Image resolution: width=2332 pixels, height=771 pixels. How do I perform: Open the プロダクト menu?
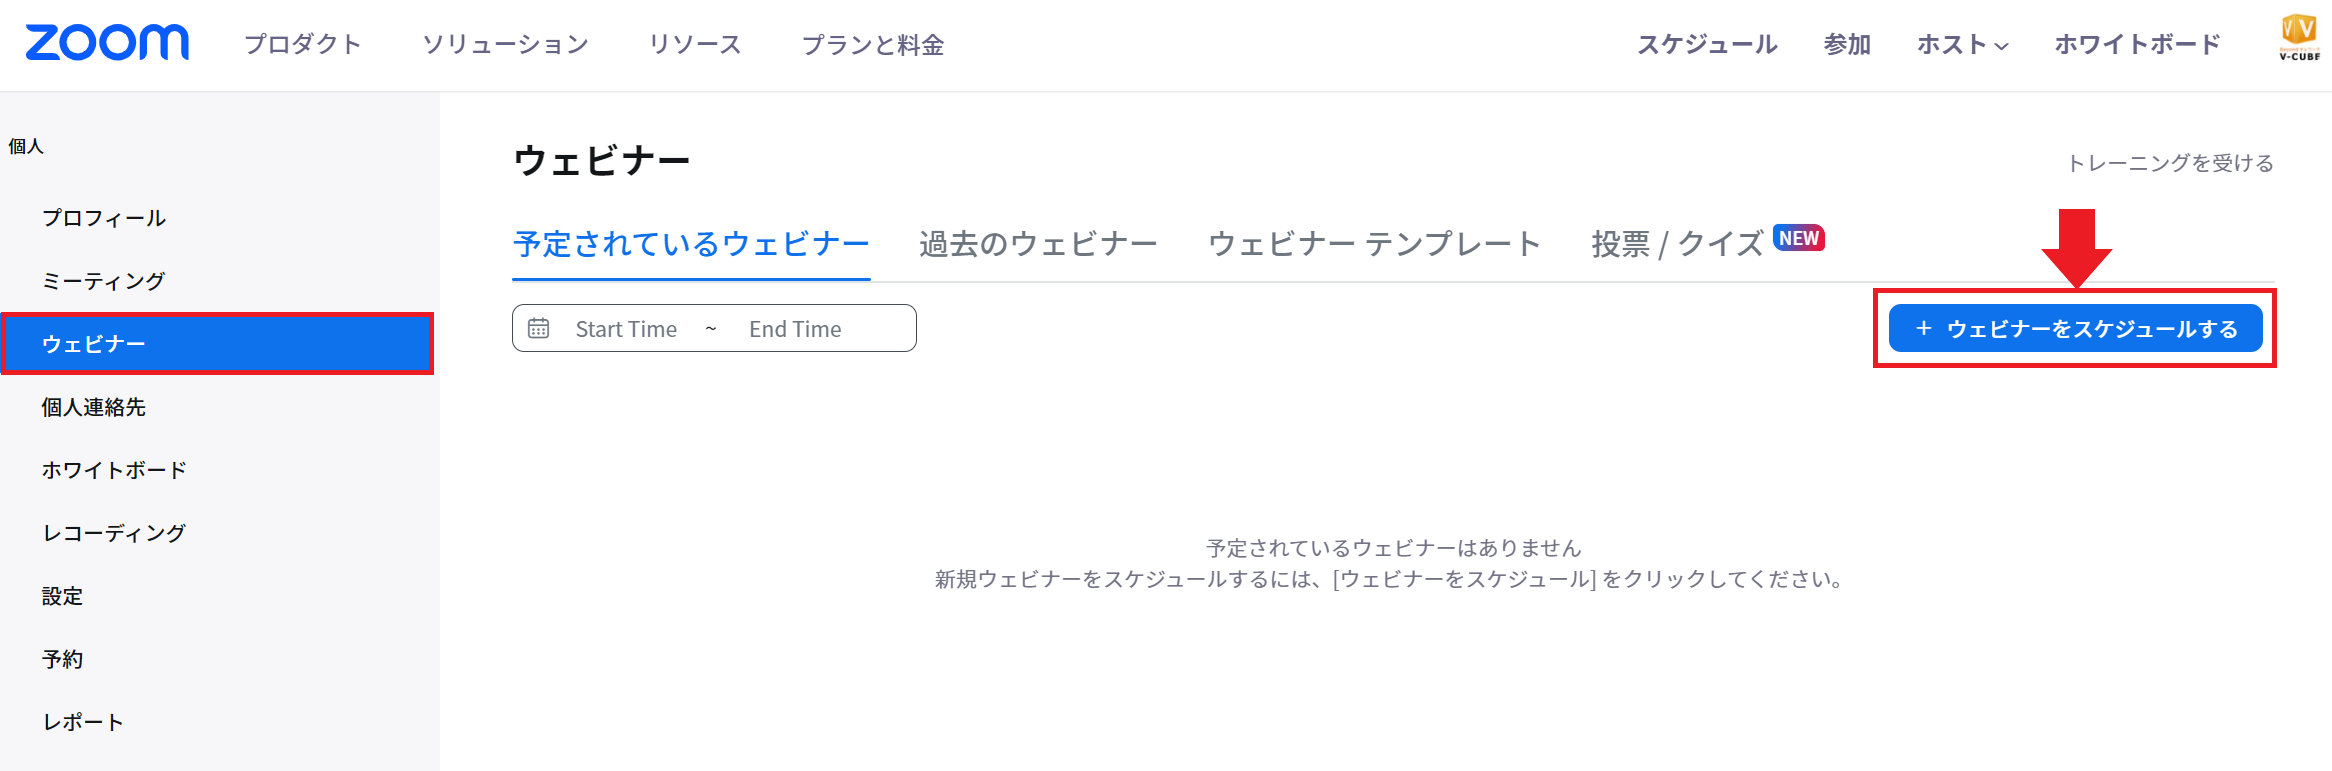pyautogui.click(x=303, y=45)
